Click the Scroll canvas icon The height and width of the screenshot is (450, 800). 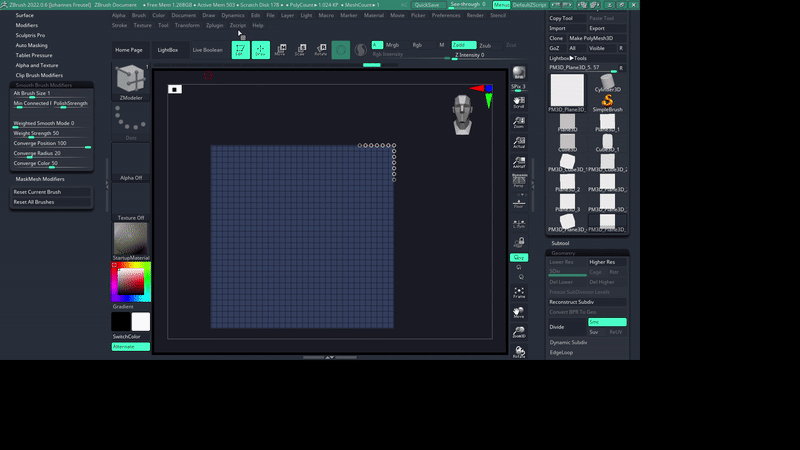(x=519, y=101)
